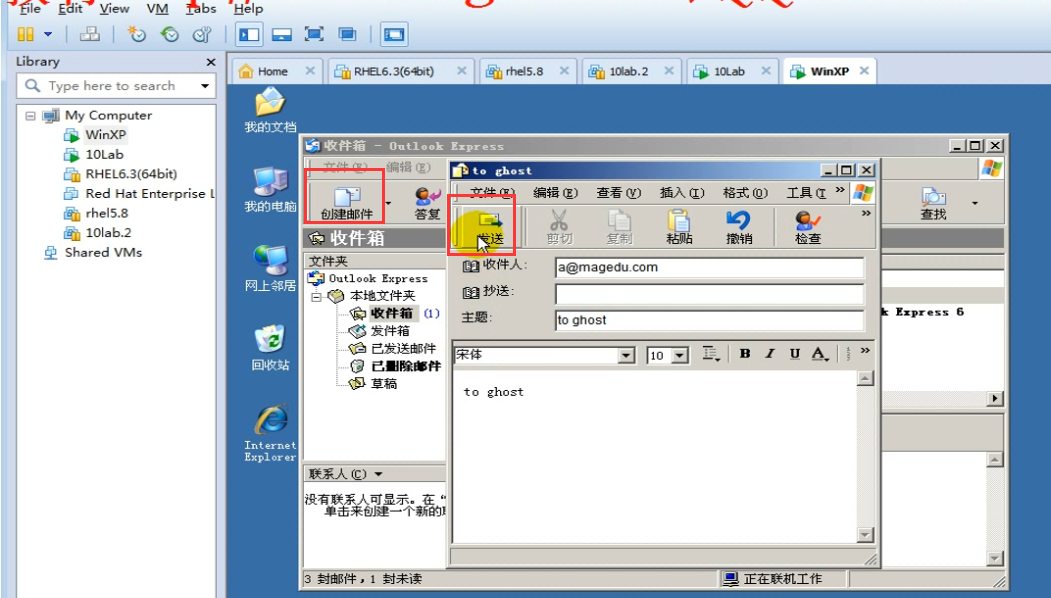Click the Unity mode icon
This screenshot has width=1051, height=598.
pyautogui.click(x=347, y=34)
